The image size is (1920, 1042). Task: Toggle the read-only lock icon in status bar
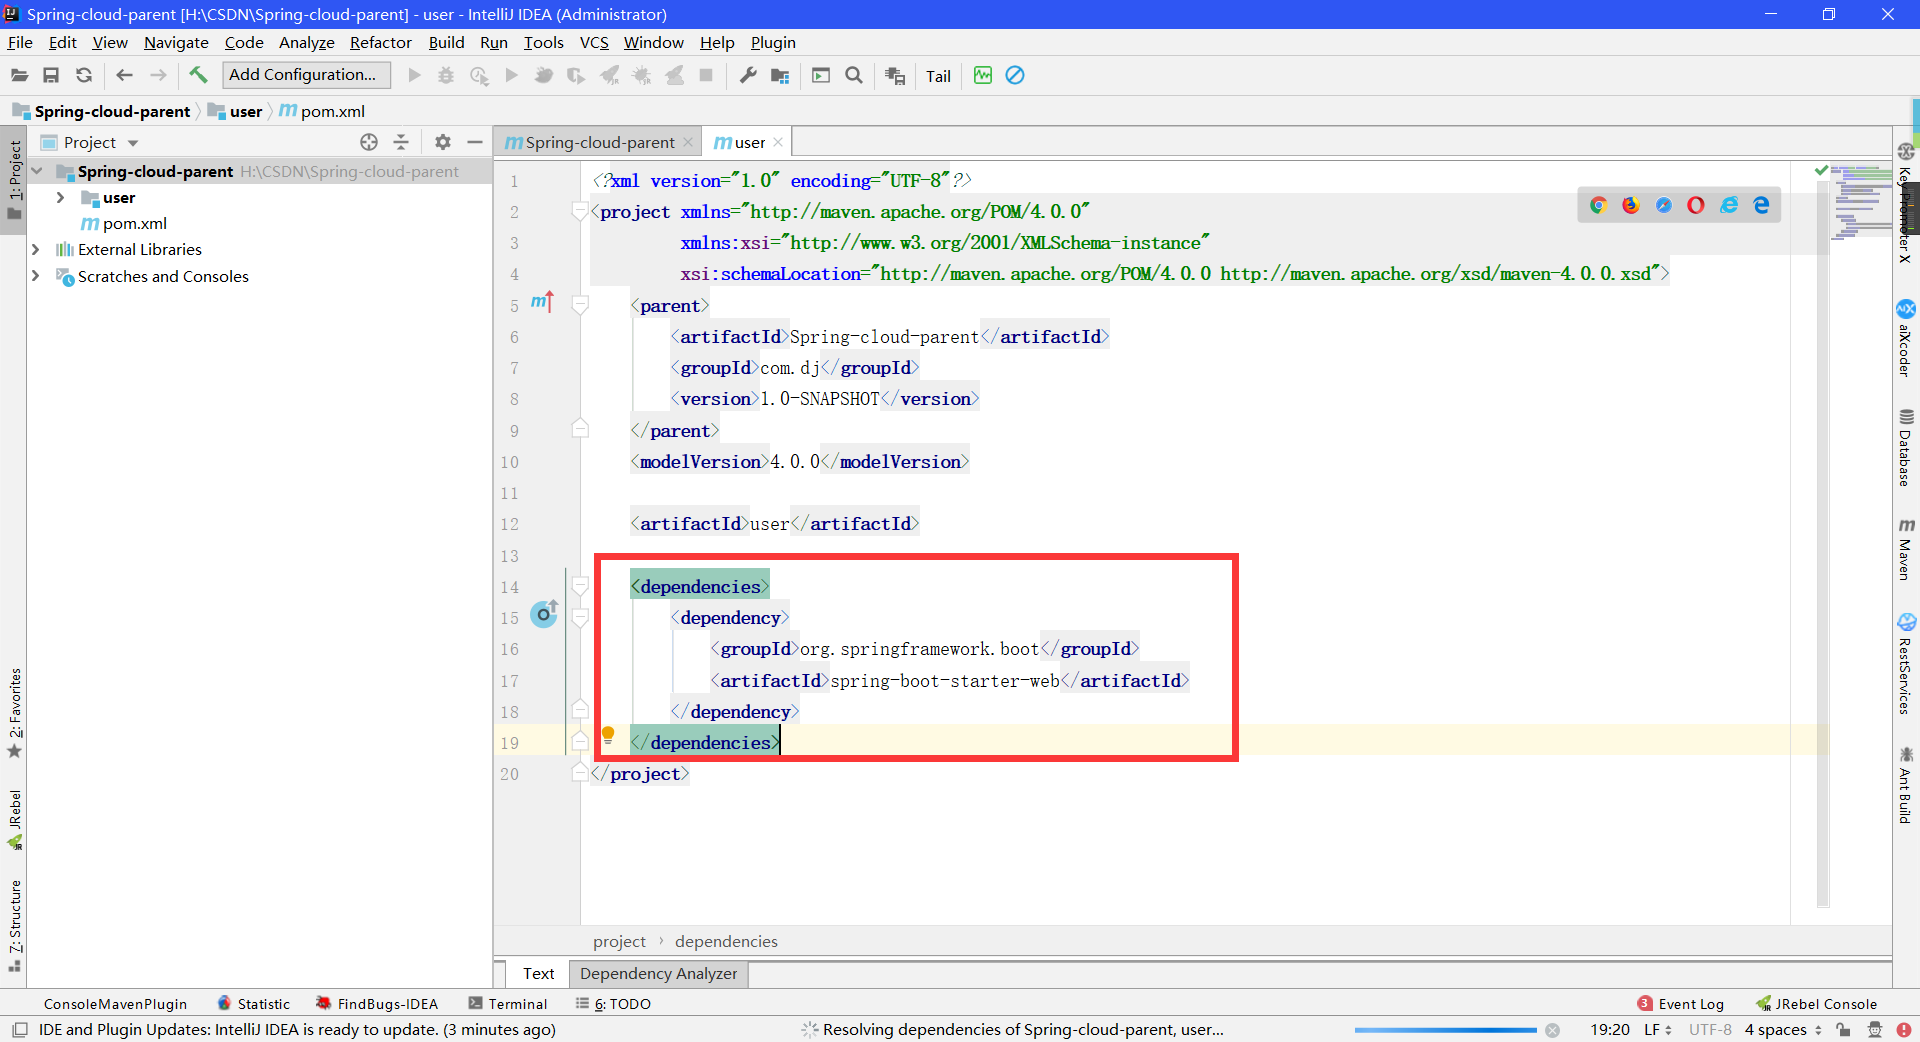[x=1843, y=1029]
